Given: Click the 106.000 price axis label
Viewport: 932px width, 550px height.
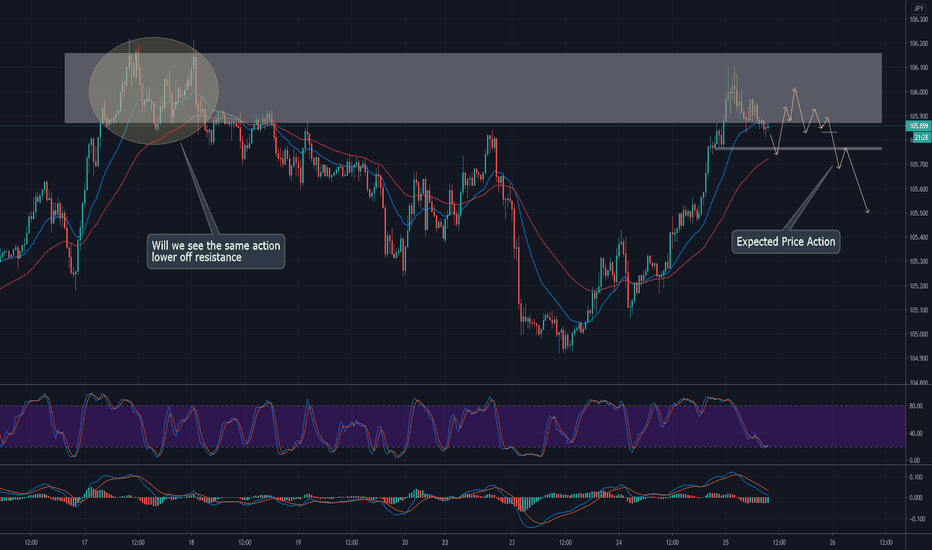Looking at the screenshot, I should (x=918, y=92).
